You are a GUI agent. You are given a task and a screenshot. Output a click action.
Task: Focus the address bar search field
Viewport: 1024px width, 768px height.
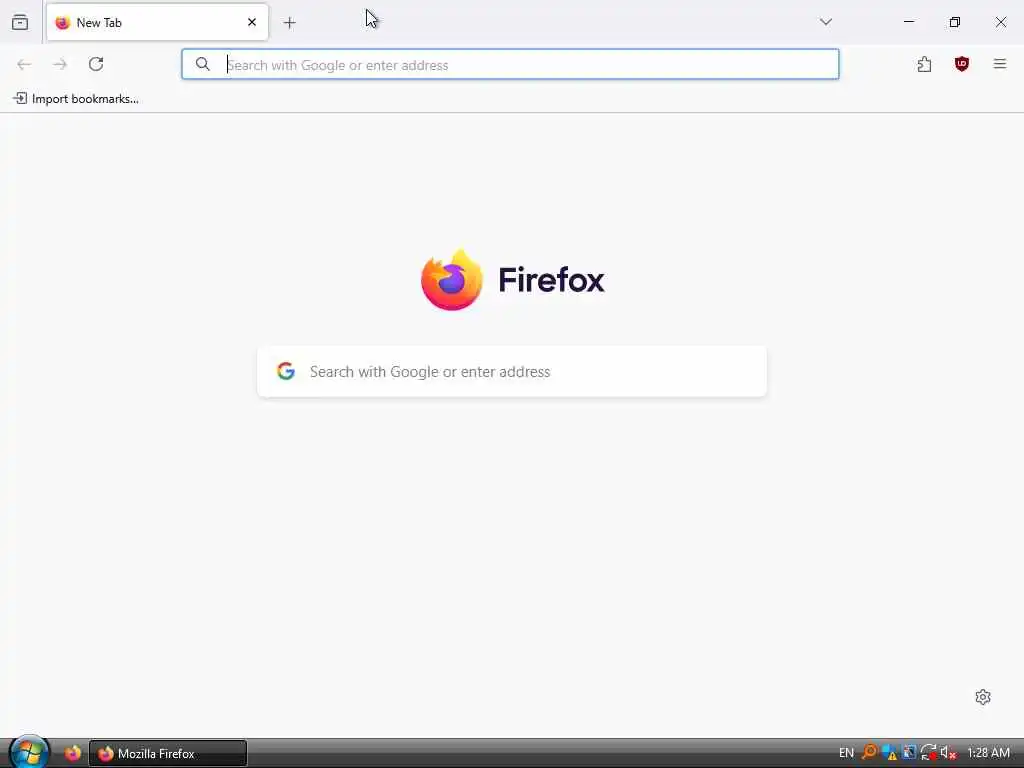[510, 64]
